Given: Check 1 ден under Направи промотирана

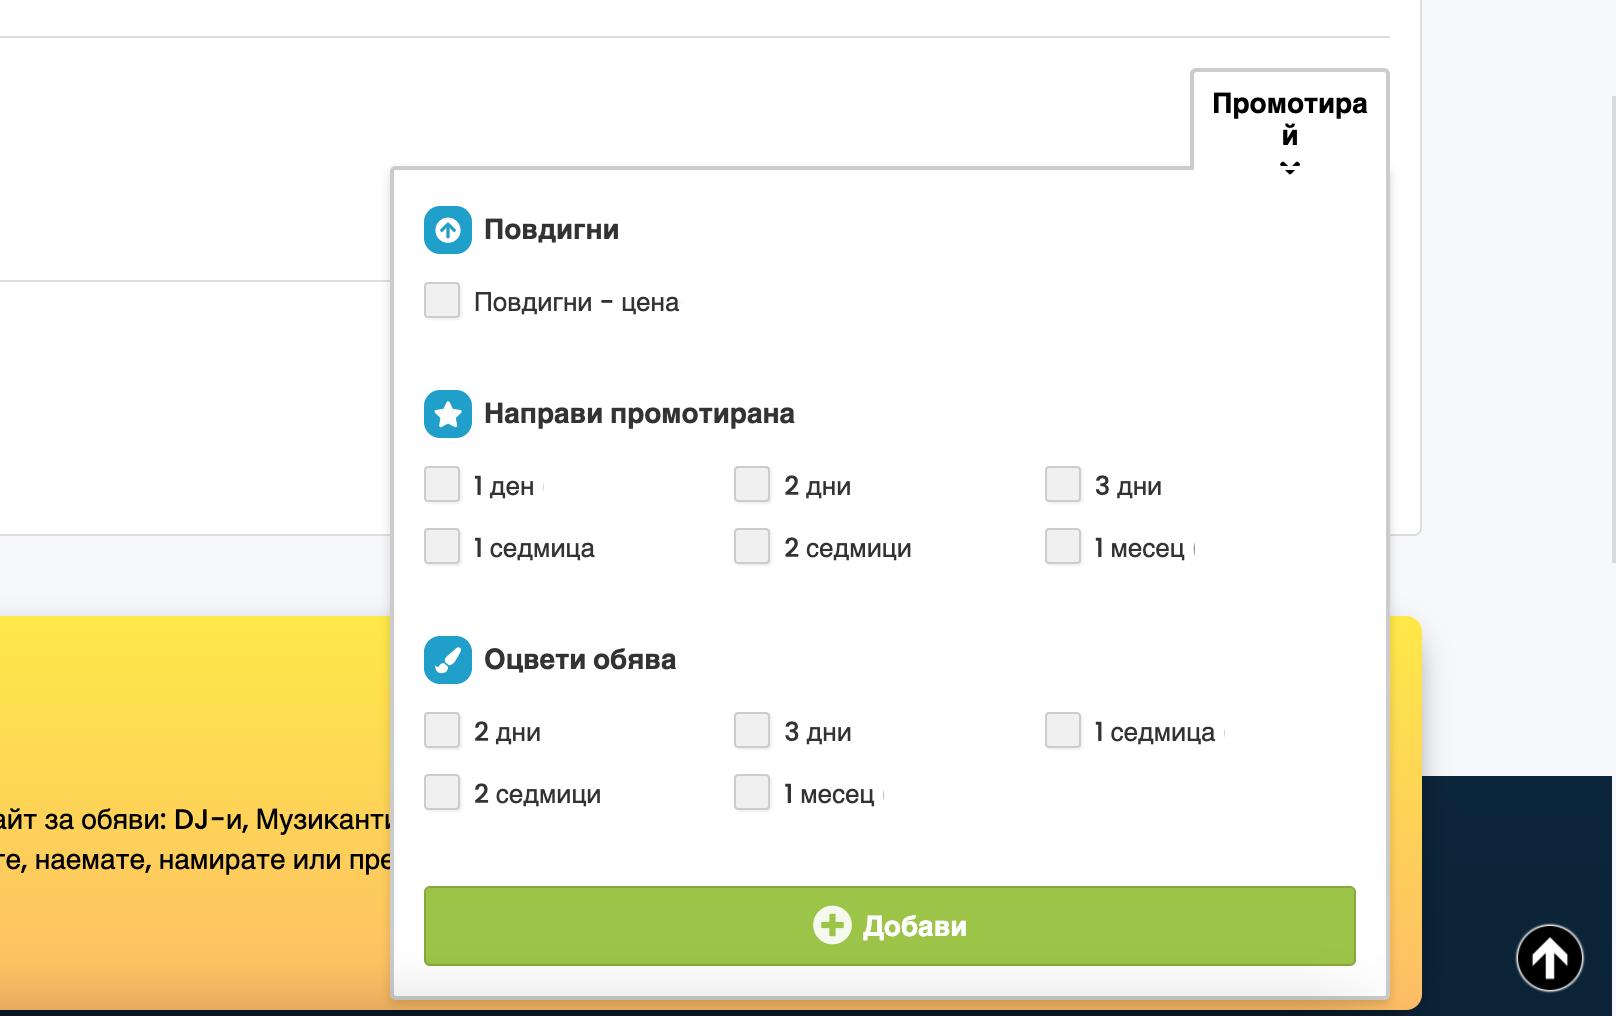Looking at the screenshot, I should (x=442, y=484).
